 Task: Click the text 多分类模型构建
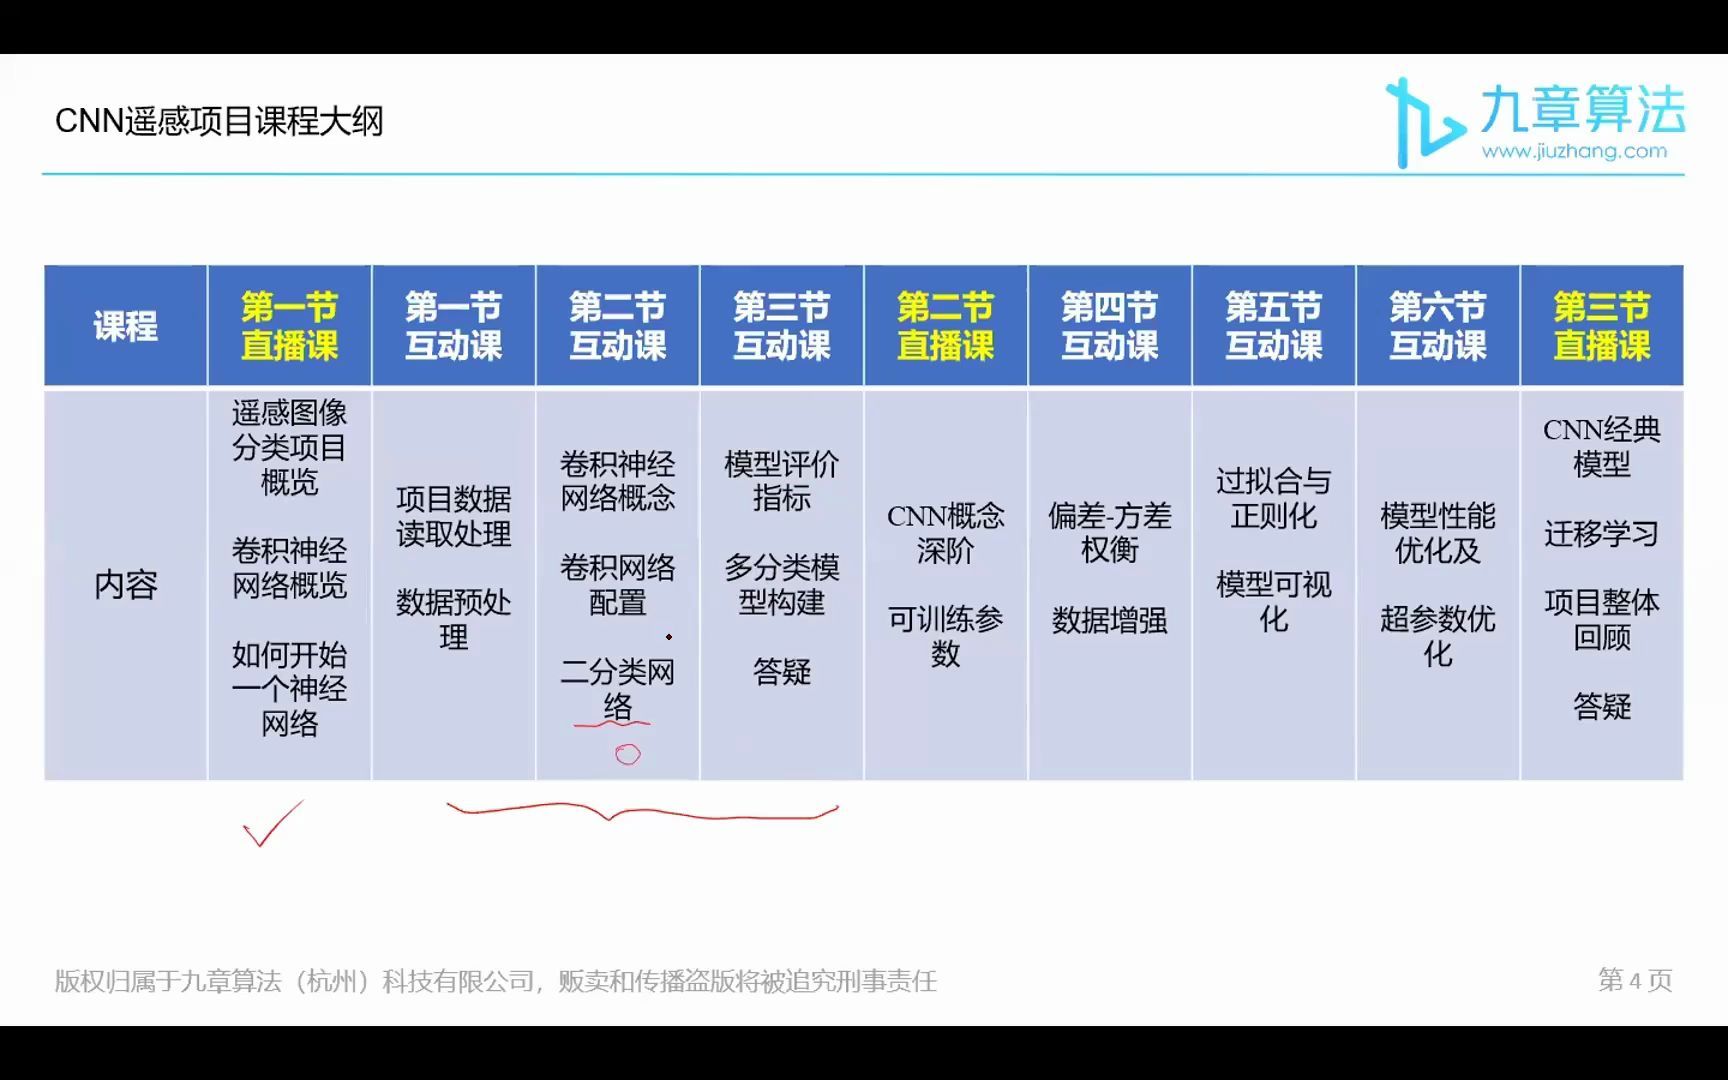[x=781, y=585]
